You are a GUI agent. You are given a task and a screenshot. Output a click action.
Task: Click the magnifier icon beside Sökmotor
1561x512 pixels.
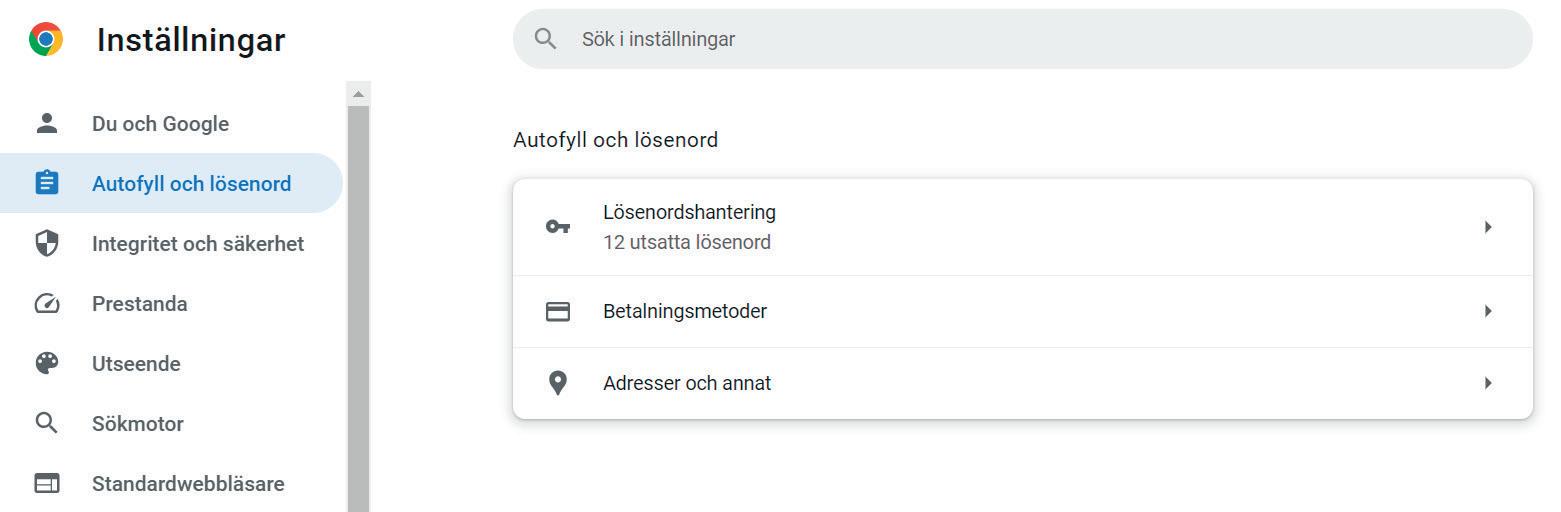tap(47, 423)
